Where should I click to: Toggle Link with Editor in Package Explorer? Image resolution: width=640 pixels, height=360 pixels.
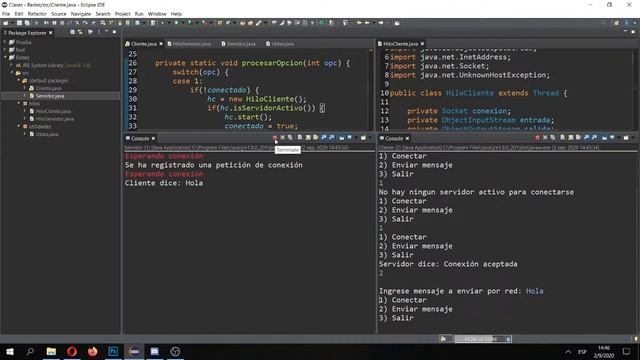click(80, 32)
